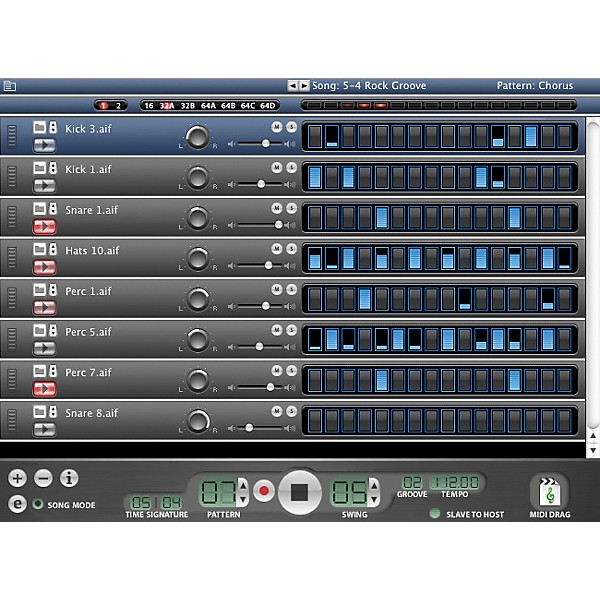Click red play button on Perc 1.aif
Image resolution: width=600 pixels, height=600 pixels.
44,307
